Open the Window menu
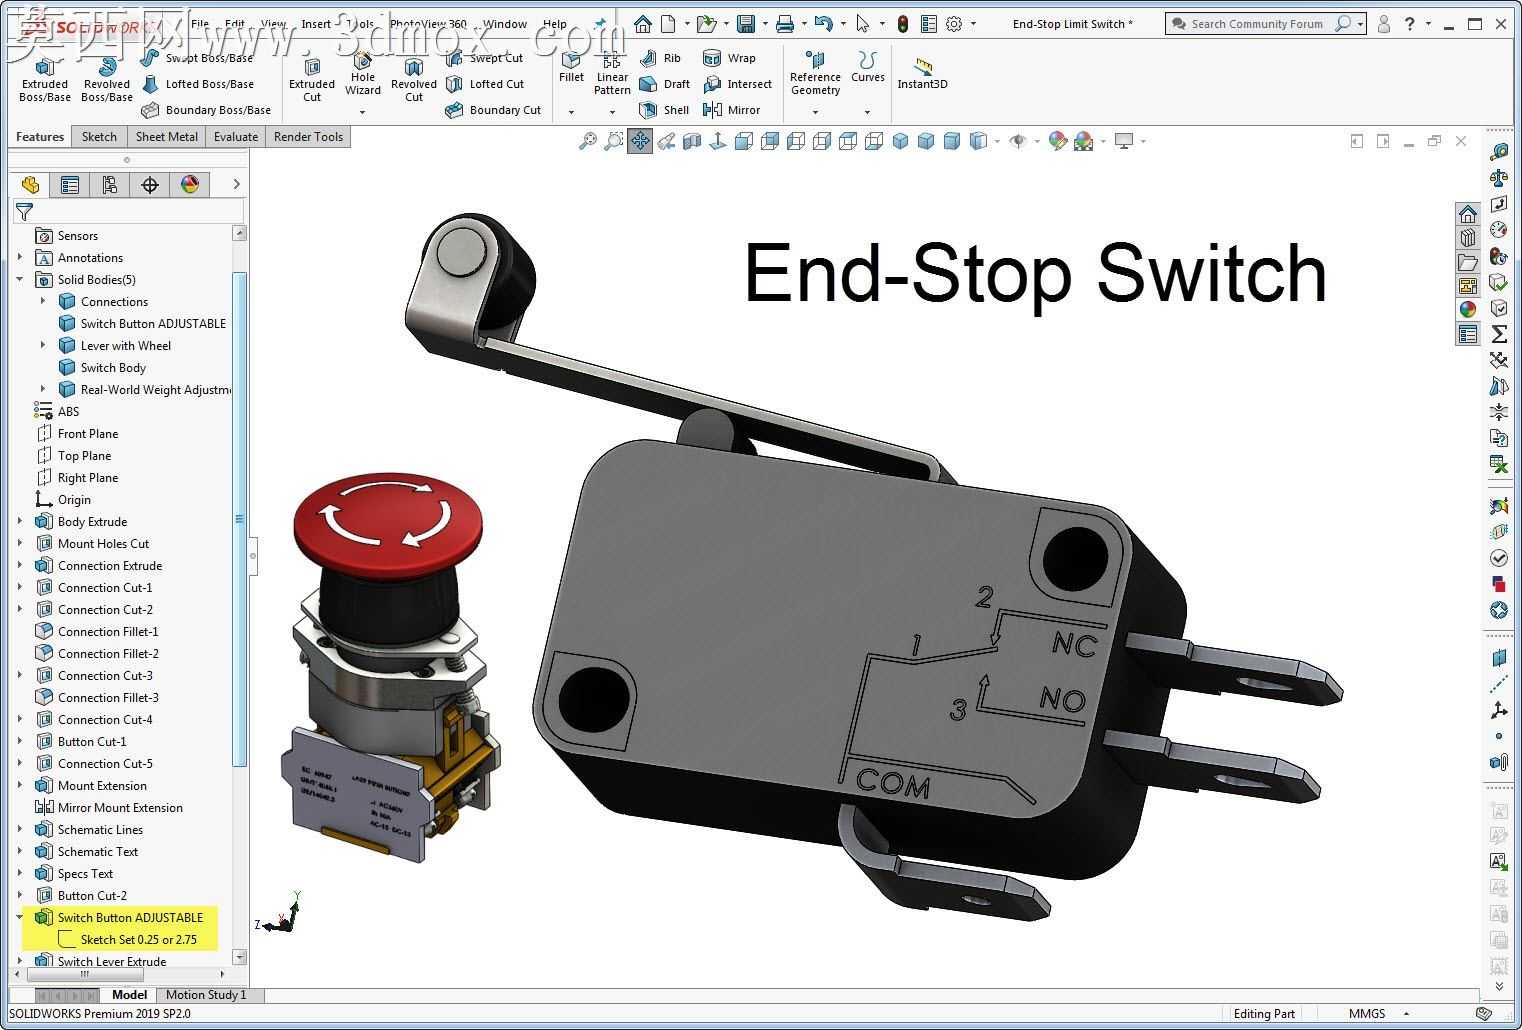The width and height of the screenshot is (1522, 1030). [505, 24]
